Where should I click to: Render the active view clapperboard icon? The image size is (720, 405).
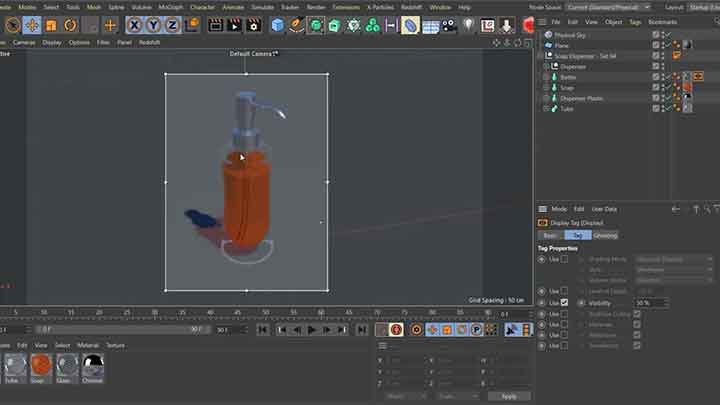pyautogui.click(x=215, y=25)
